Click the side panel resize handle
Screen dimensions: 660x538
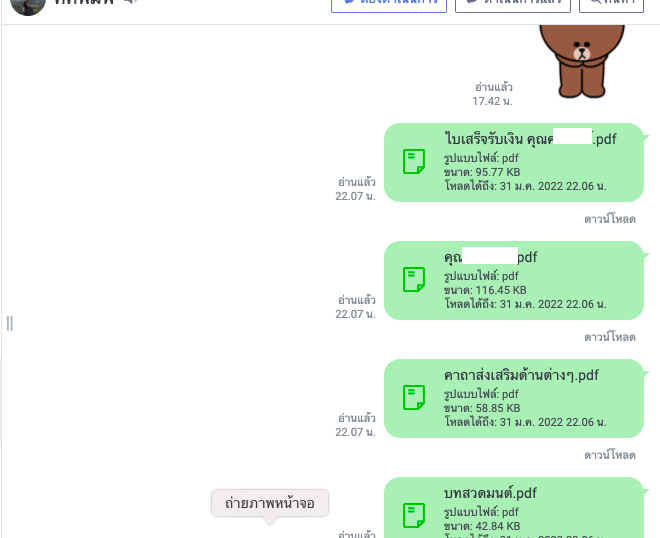coord(10,323)
